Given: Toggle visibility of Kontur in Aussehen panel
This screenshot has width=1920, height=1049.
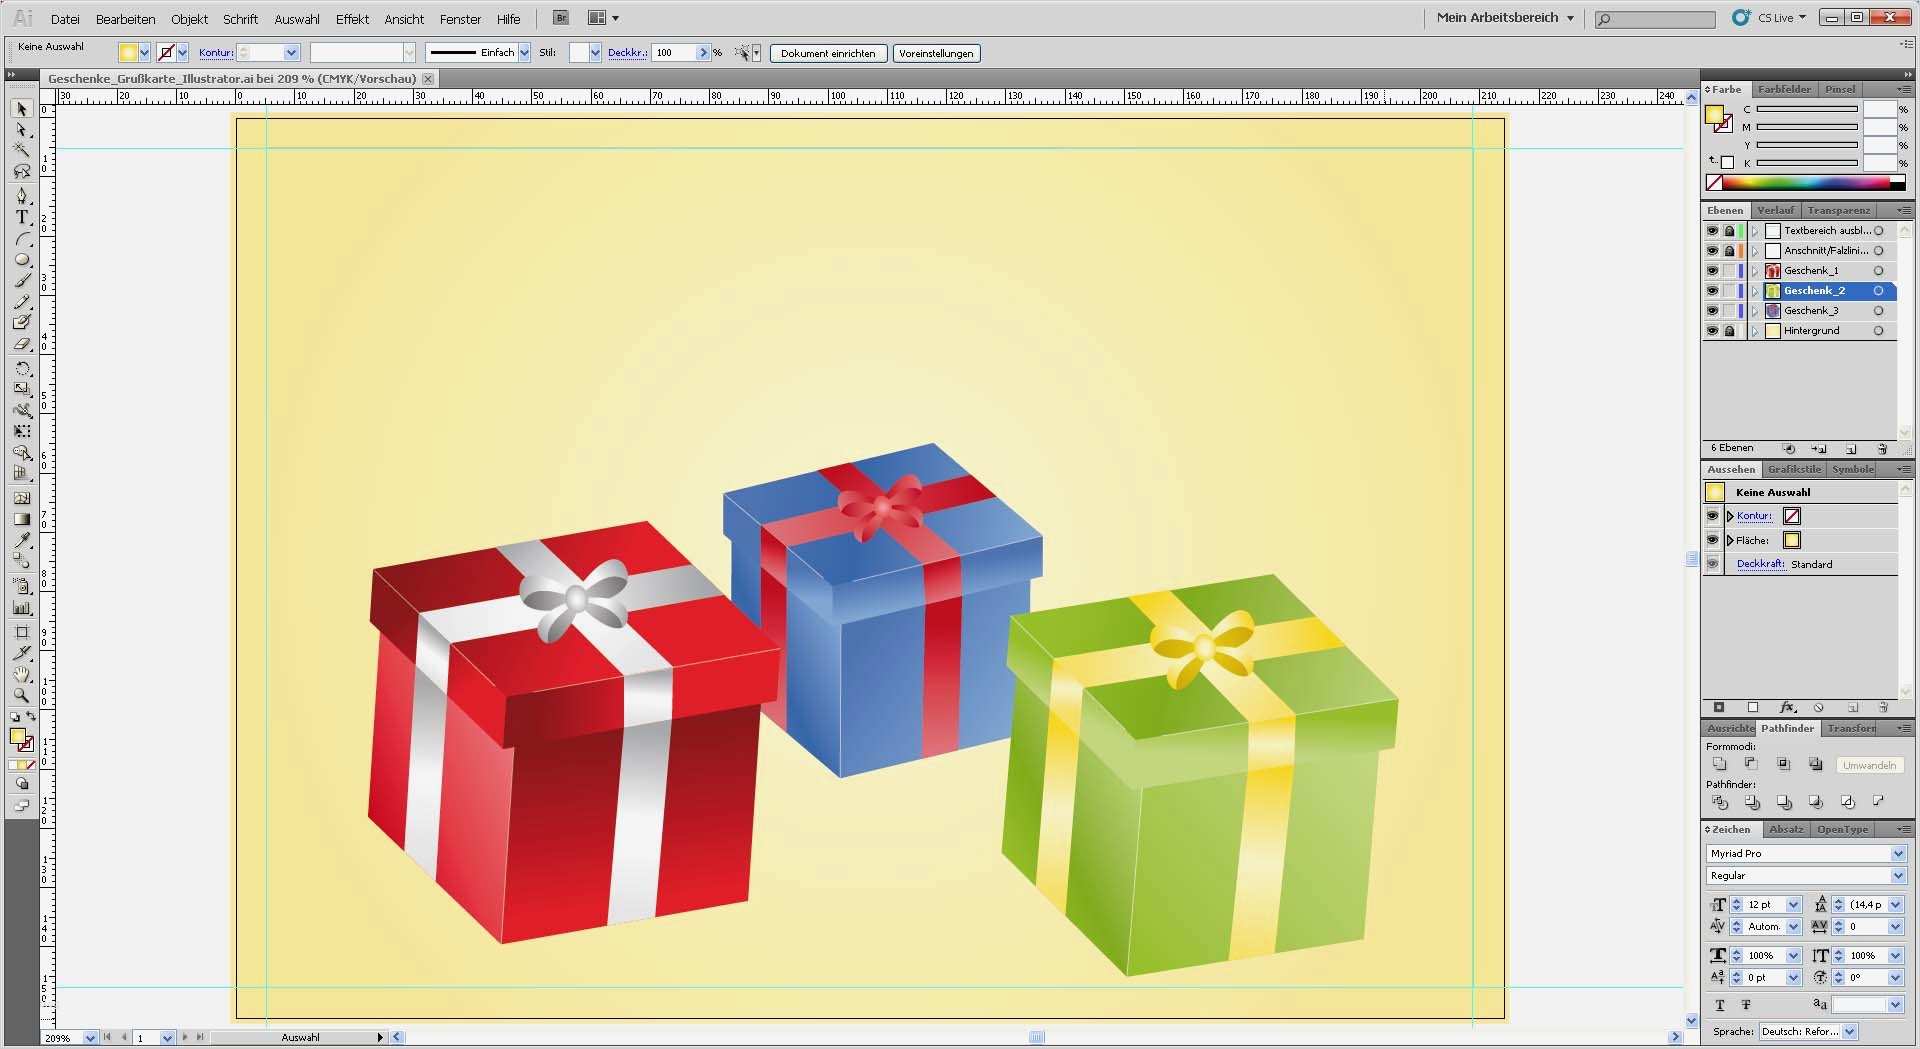Looking at the screenshot, I should 1712,516.
